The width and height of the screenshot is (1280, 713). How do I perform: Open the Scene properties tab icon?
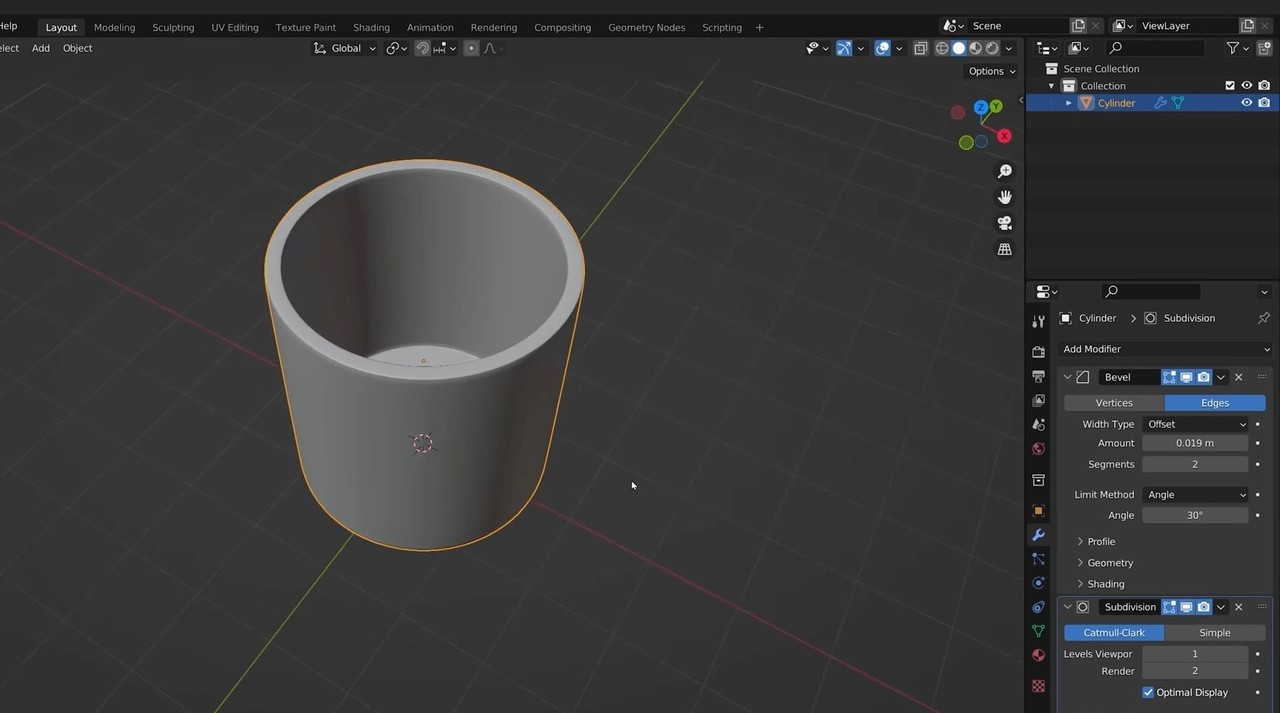[x=1038, y=424]
